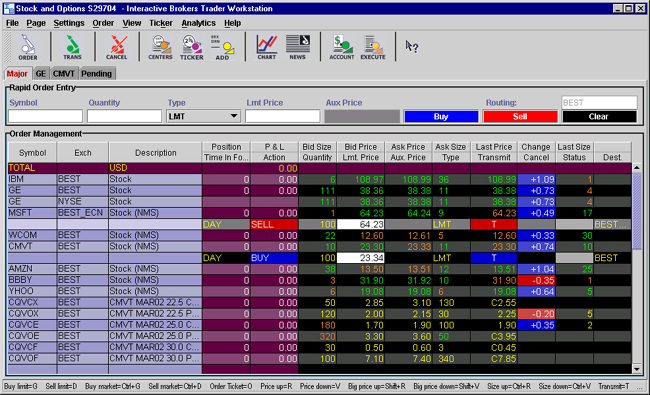Viewport: 650px width, 395px height.
Task: Click the Dest. column header
Action: pos(612,158)
